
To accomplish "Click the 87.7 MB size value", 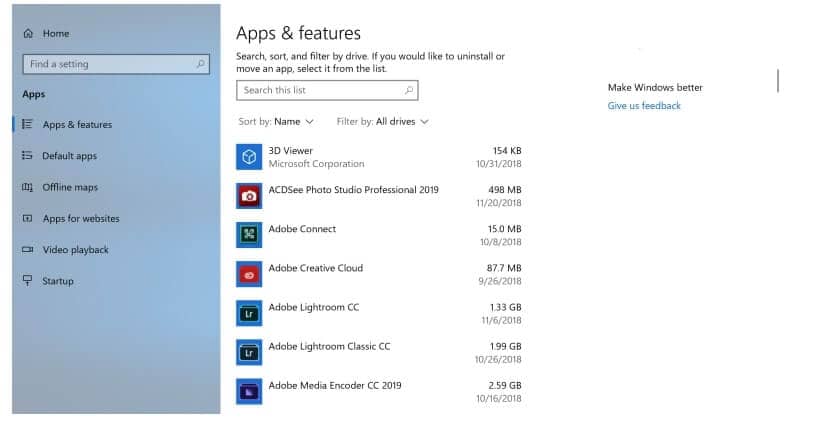I will pos(504,268).
